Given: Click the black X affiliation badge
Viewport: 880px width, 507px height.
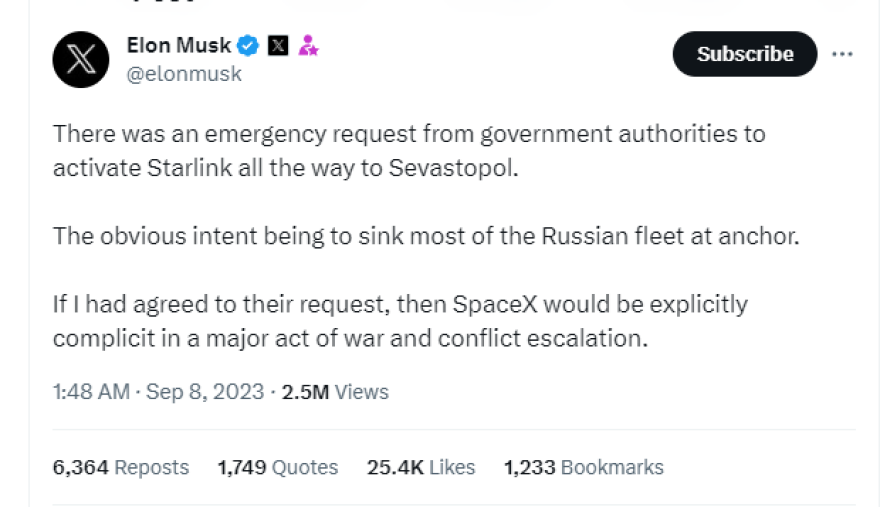Looking at the screenshot, I should pyautogui.click(x=279, y=46).
